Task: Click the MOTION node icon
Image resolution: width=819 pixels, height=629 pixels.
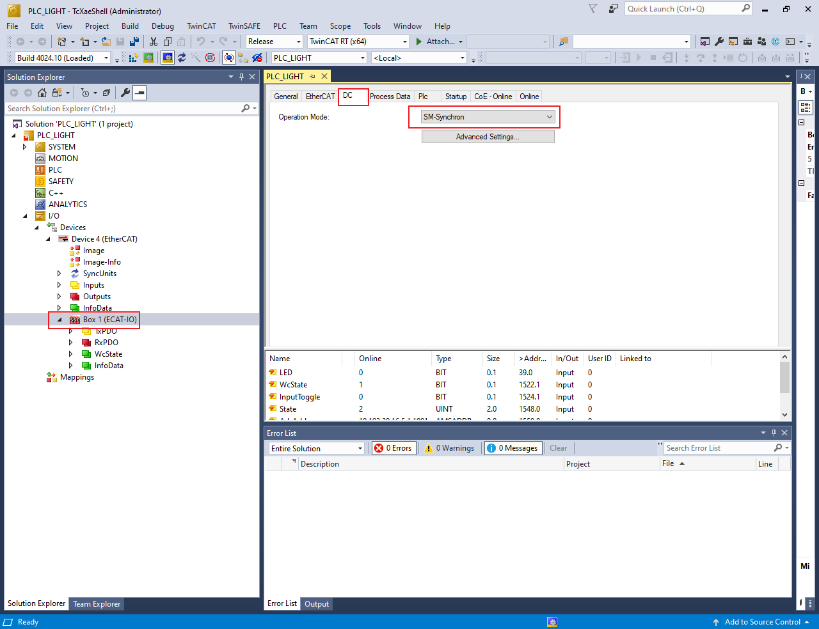Action: pos(41,158)
